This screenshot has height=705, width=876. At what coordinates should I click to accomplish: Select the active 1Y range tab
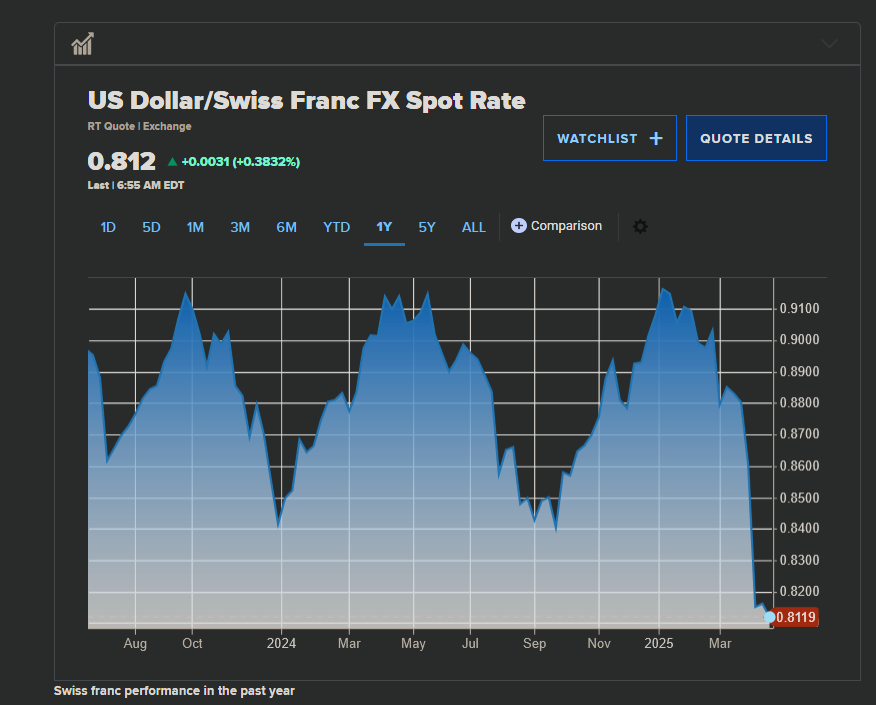pyautogui.click(x=384, y=227)
